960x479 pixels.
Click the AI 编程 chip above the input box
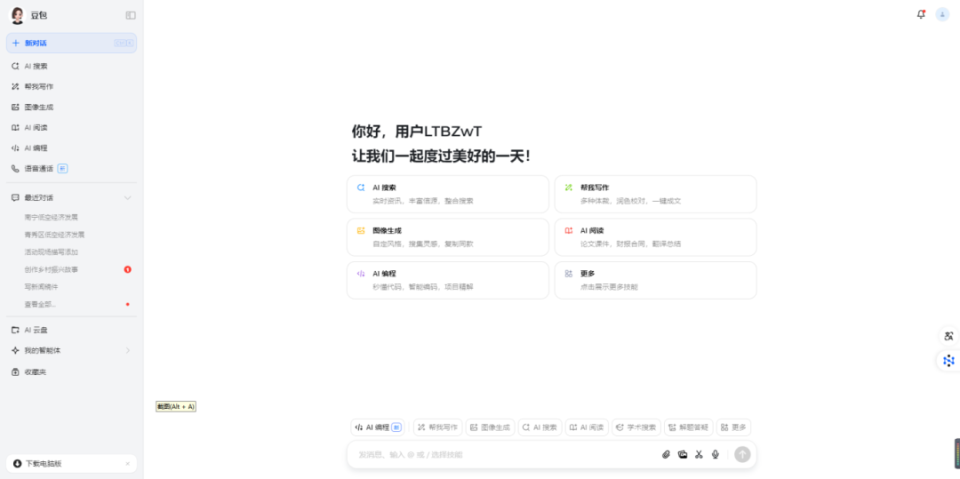[378, 428]
